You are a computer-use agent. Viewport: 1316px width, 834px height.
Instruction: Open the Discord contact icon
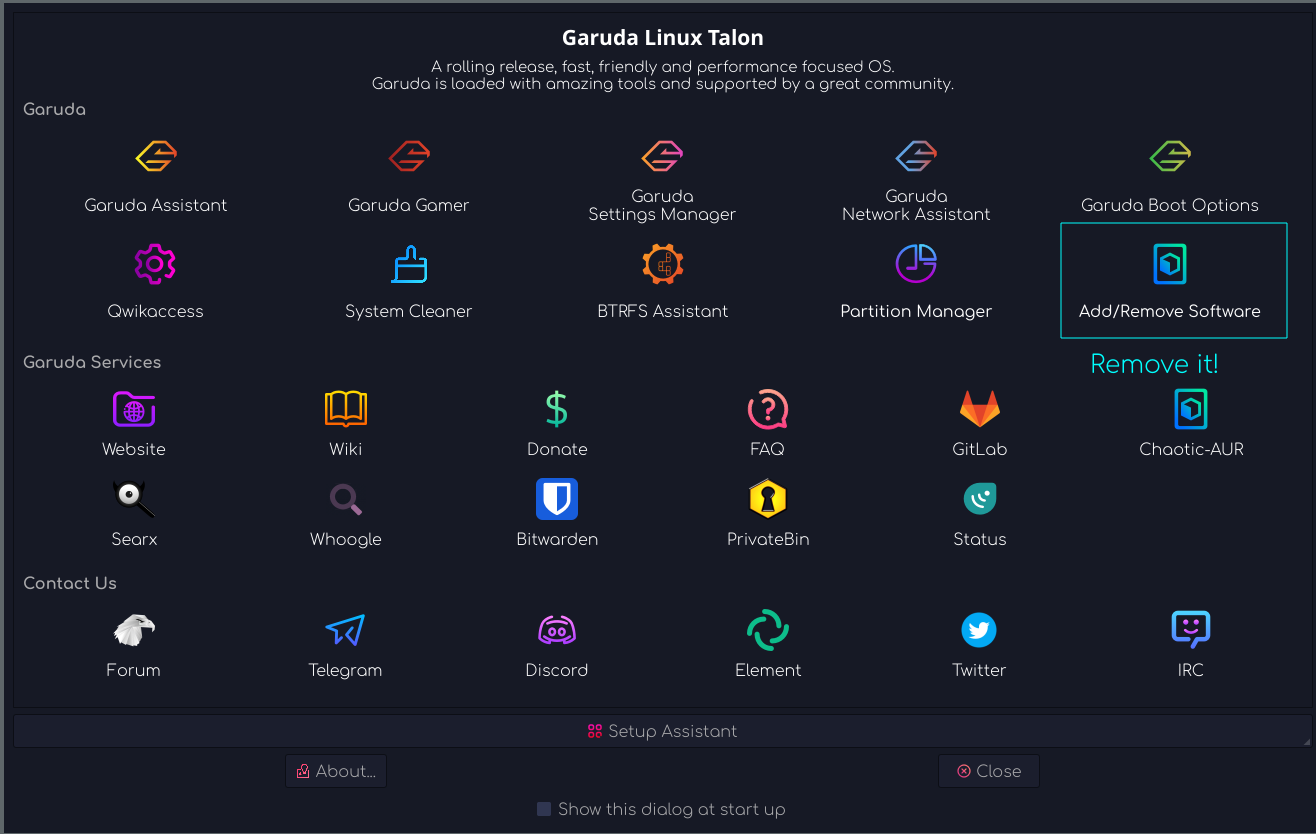[x=557, y=630]
